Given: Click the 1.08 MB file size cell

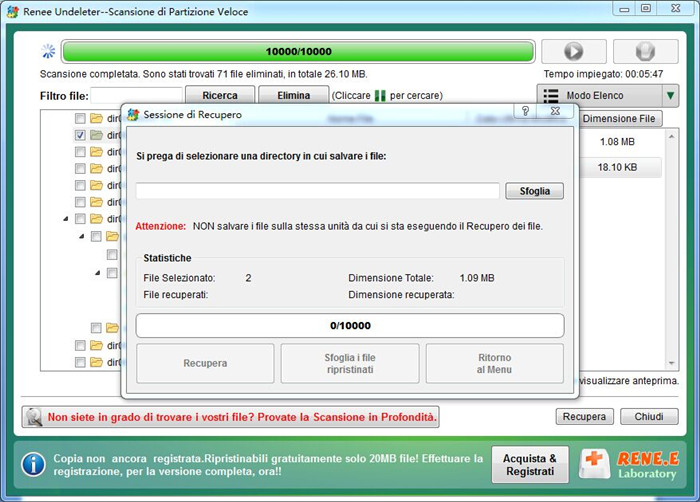Looking at the screenshot, I should click(617, 142).
